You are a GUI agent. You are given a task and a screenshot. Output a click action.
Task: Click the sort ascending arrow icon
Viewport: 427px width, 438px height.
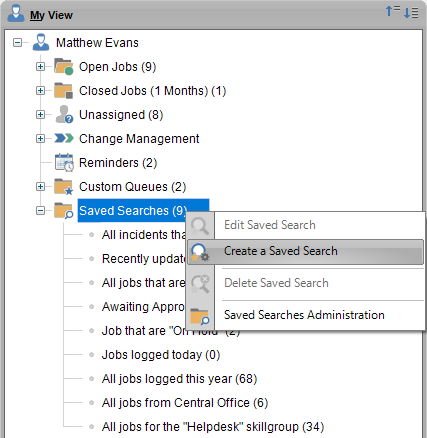(393, 11)
